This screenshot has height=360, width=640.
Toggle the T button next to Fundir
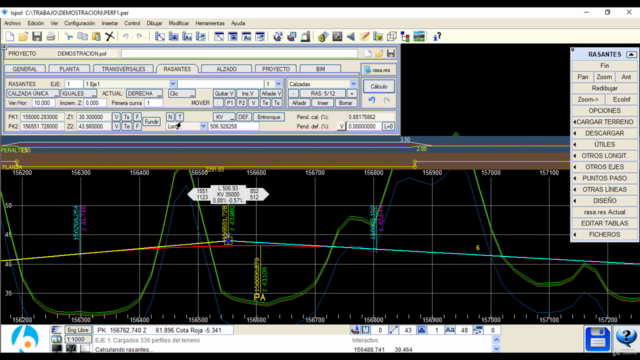(179, 117)
